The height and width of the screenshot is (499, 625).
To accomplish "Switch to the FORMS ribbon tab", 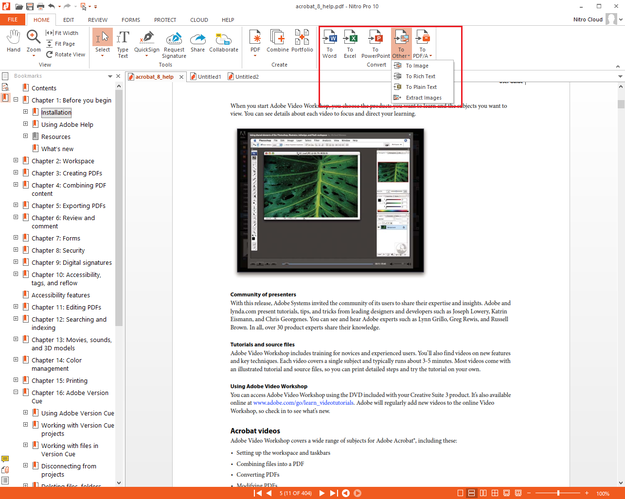I will click(x=131, y=20).
